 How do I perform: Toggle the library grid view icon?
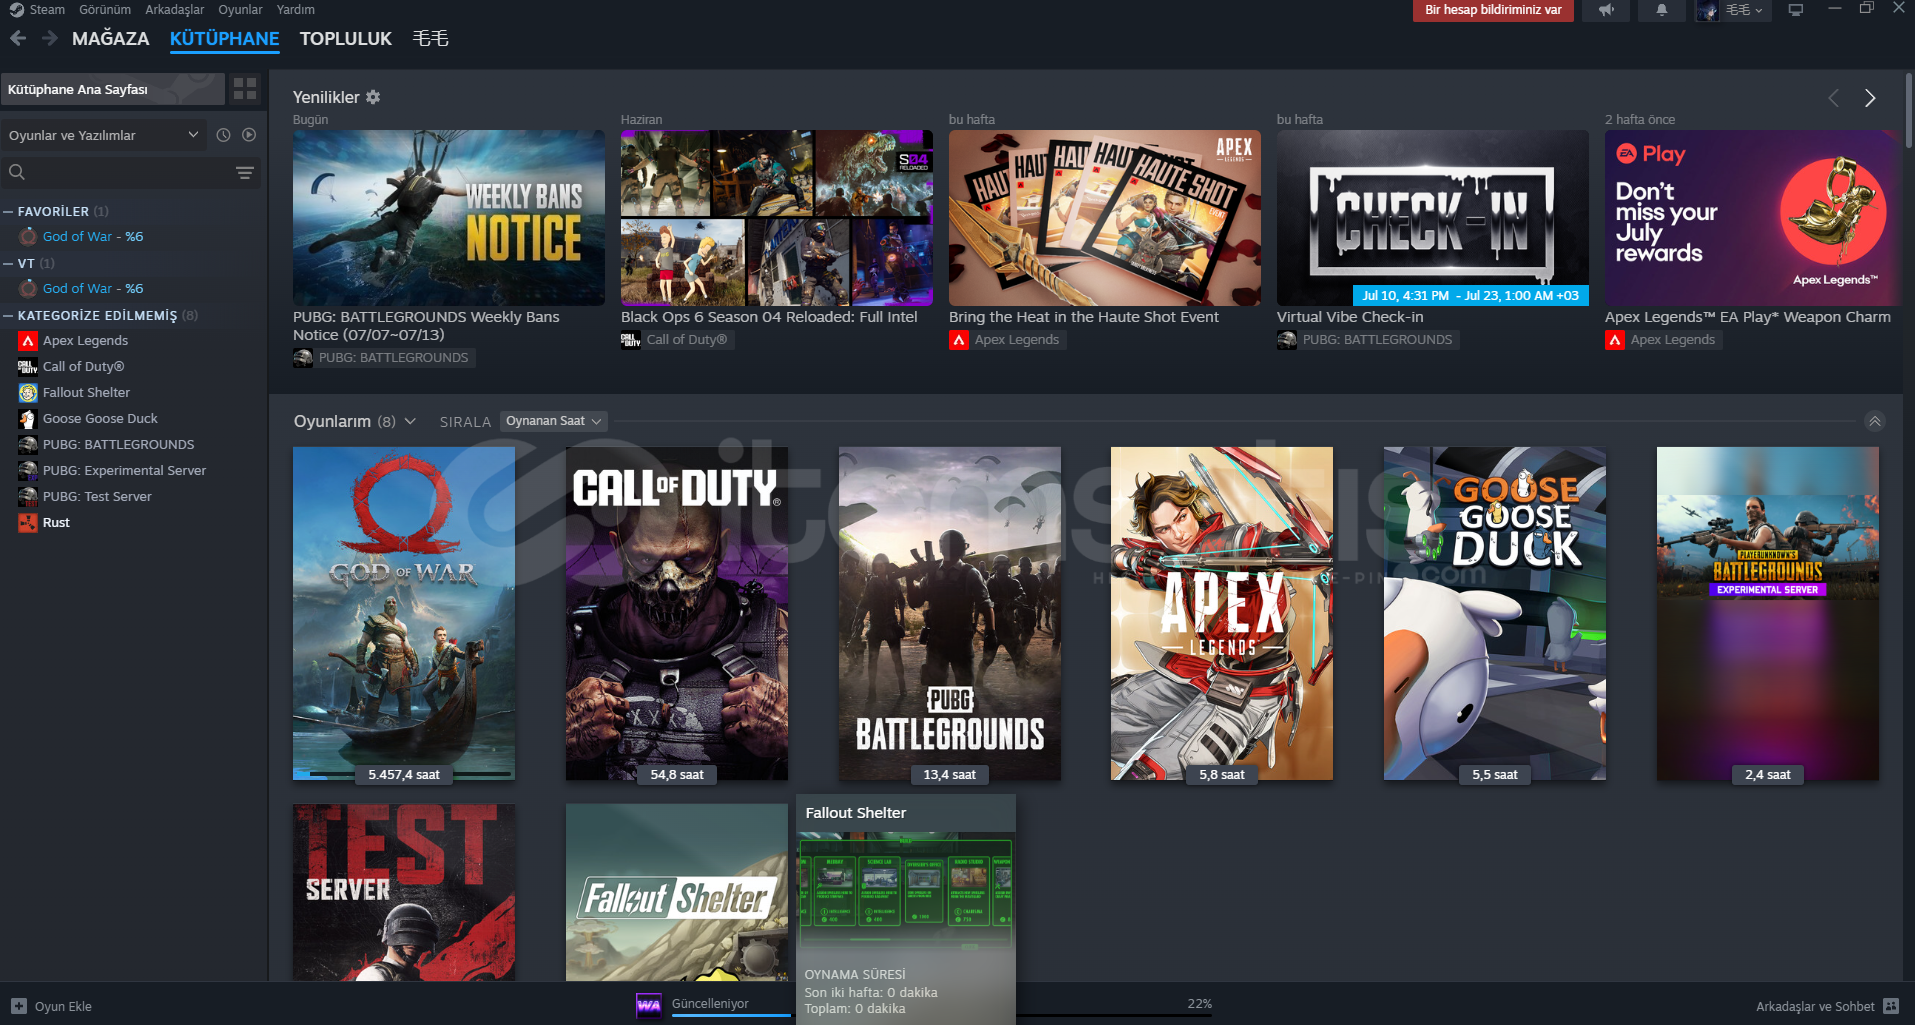click(x=245, y=89)
